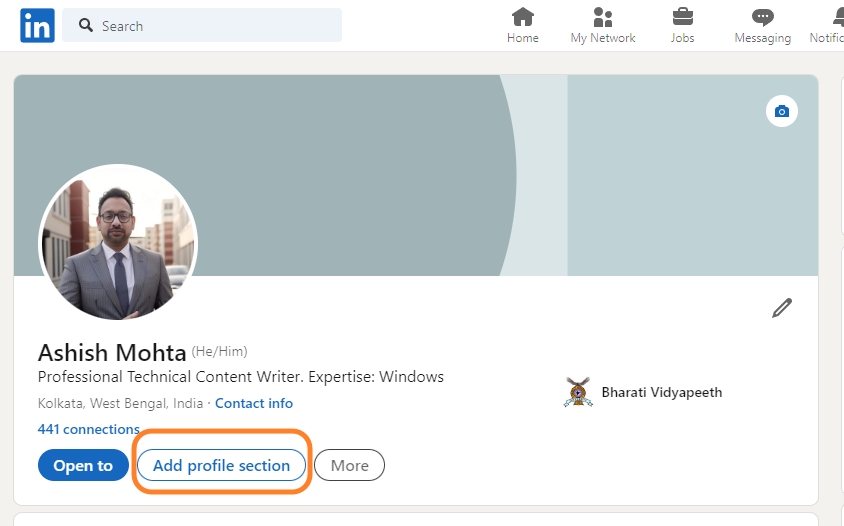This screenshot has width=844, height=526.
Task: Click the location text Kolkata, West Bengal, India
Action: (x=121, y=403)
